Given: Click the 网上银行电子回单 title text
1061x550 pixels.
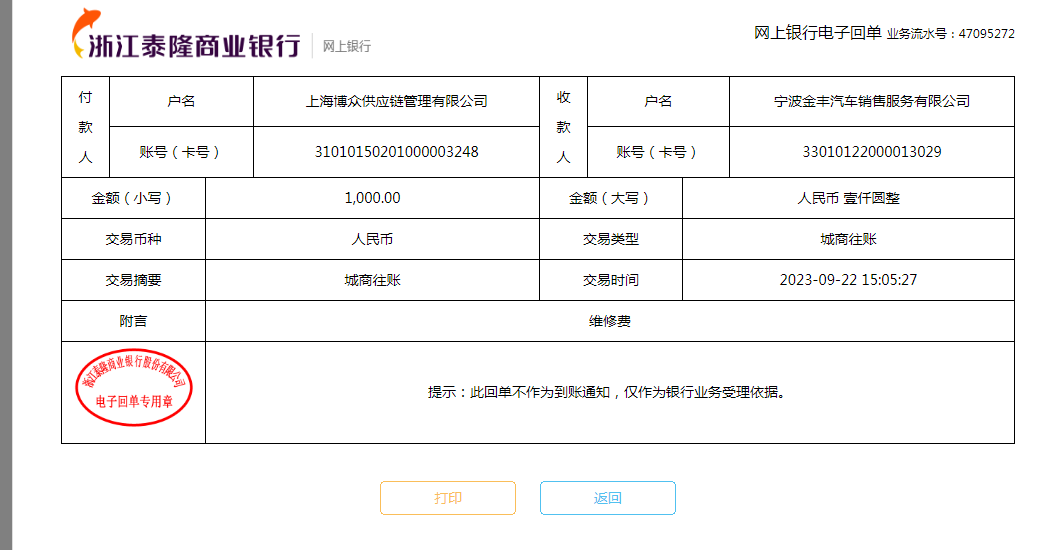Looking at the screenshot, I should (x=817, y=33).
